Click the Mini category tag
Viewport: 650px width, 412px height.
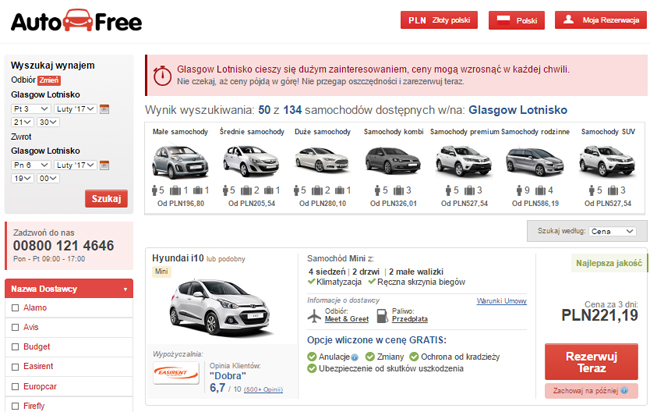point(161,271)
